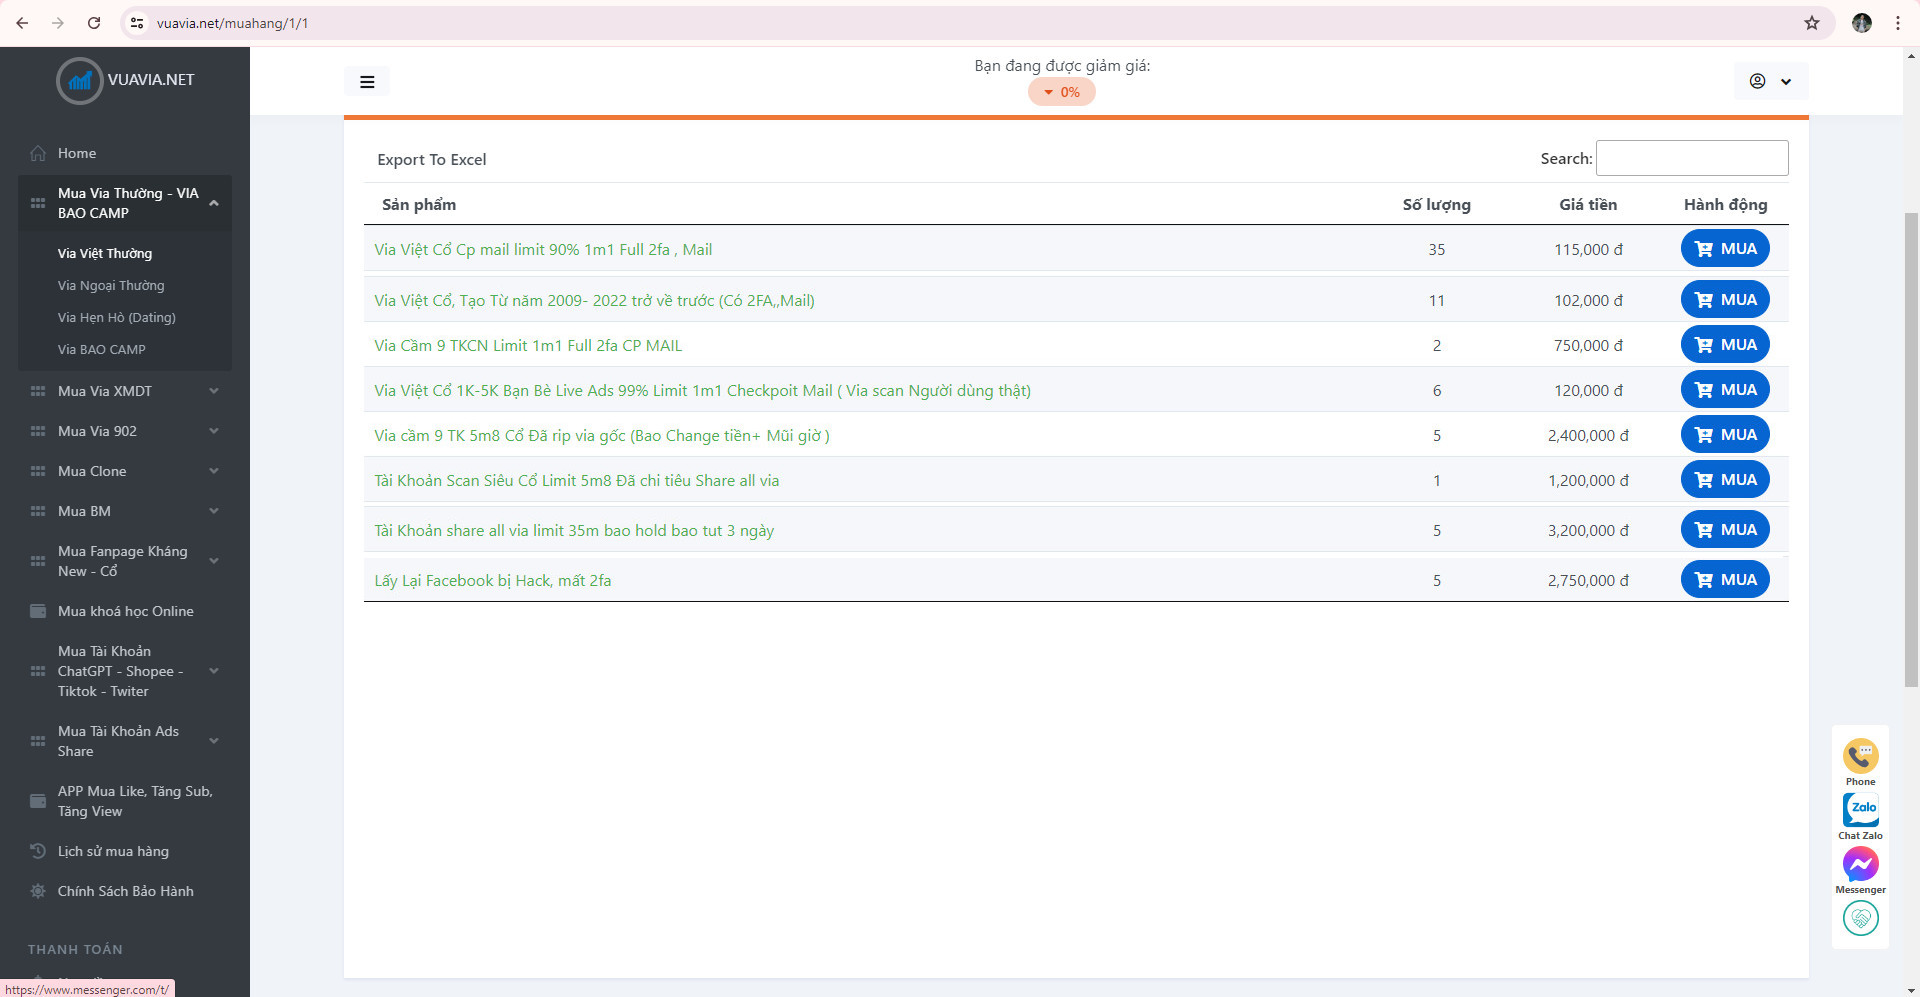Sort by Sản phẩm column header
The image size is (1920, 997).
click(419, 205)
